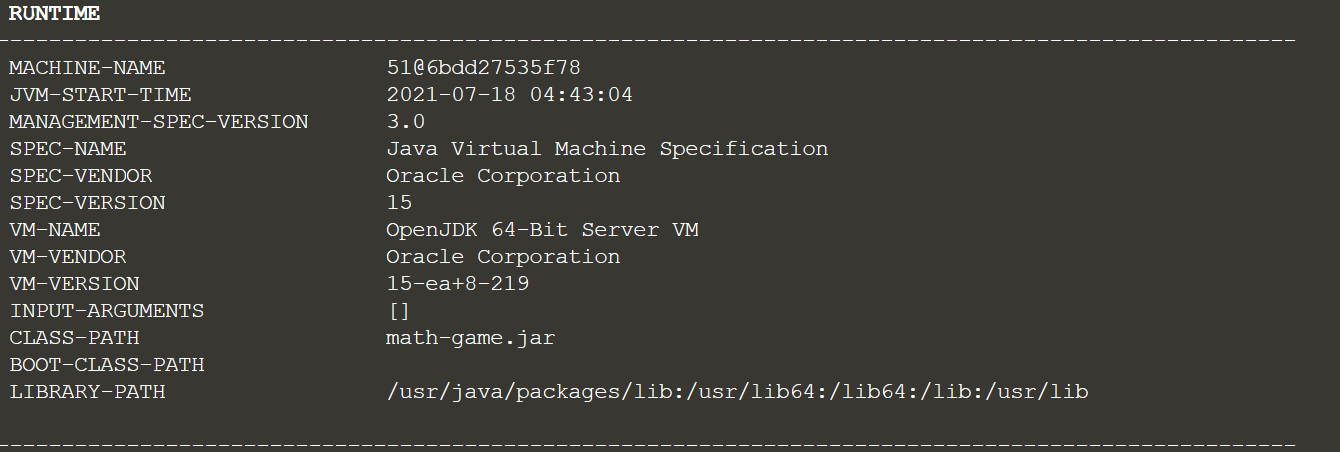Image resolution: width=1340 pixels, height=452 pixels.
Task: Click the machine name value 51@6bdd27535f78
Action: pos(483,68)
